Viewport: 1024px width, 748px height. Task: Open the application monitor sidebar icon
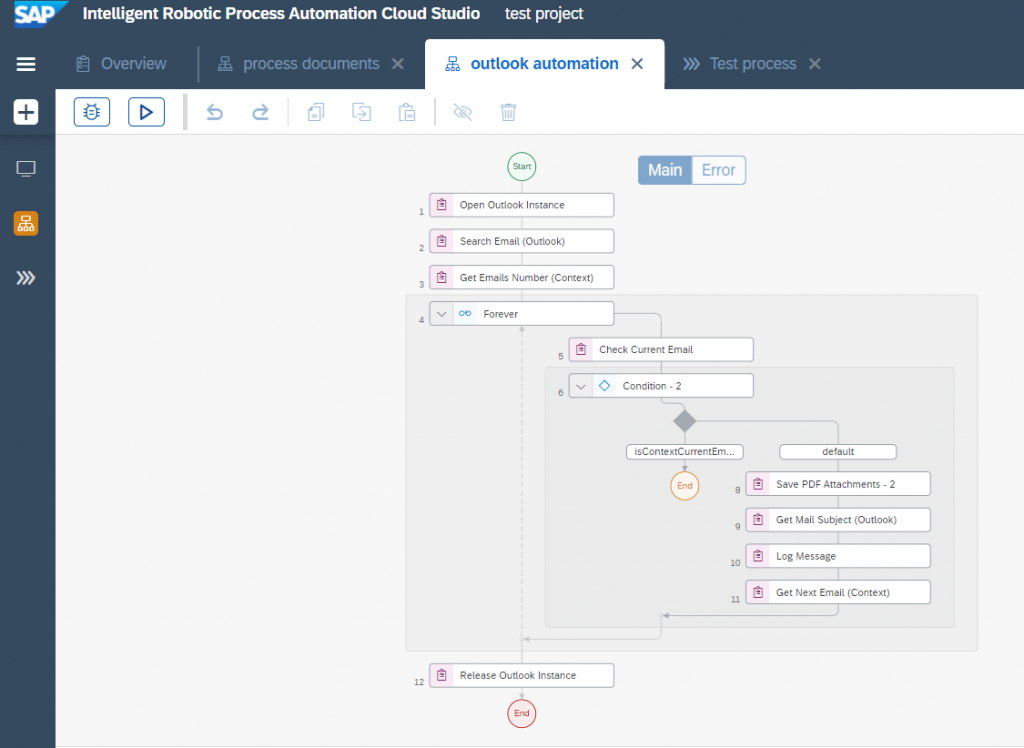[26, 169]
